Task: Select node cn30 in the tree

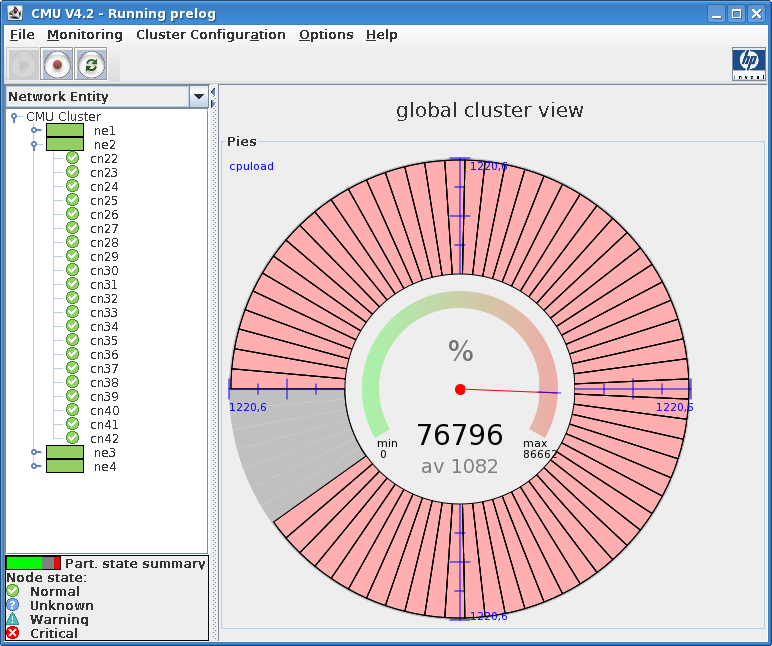Action: [104, 270]
